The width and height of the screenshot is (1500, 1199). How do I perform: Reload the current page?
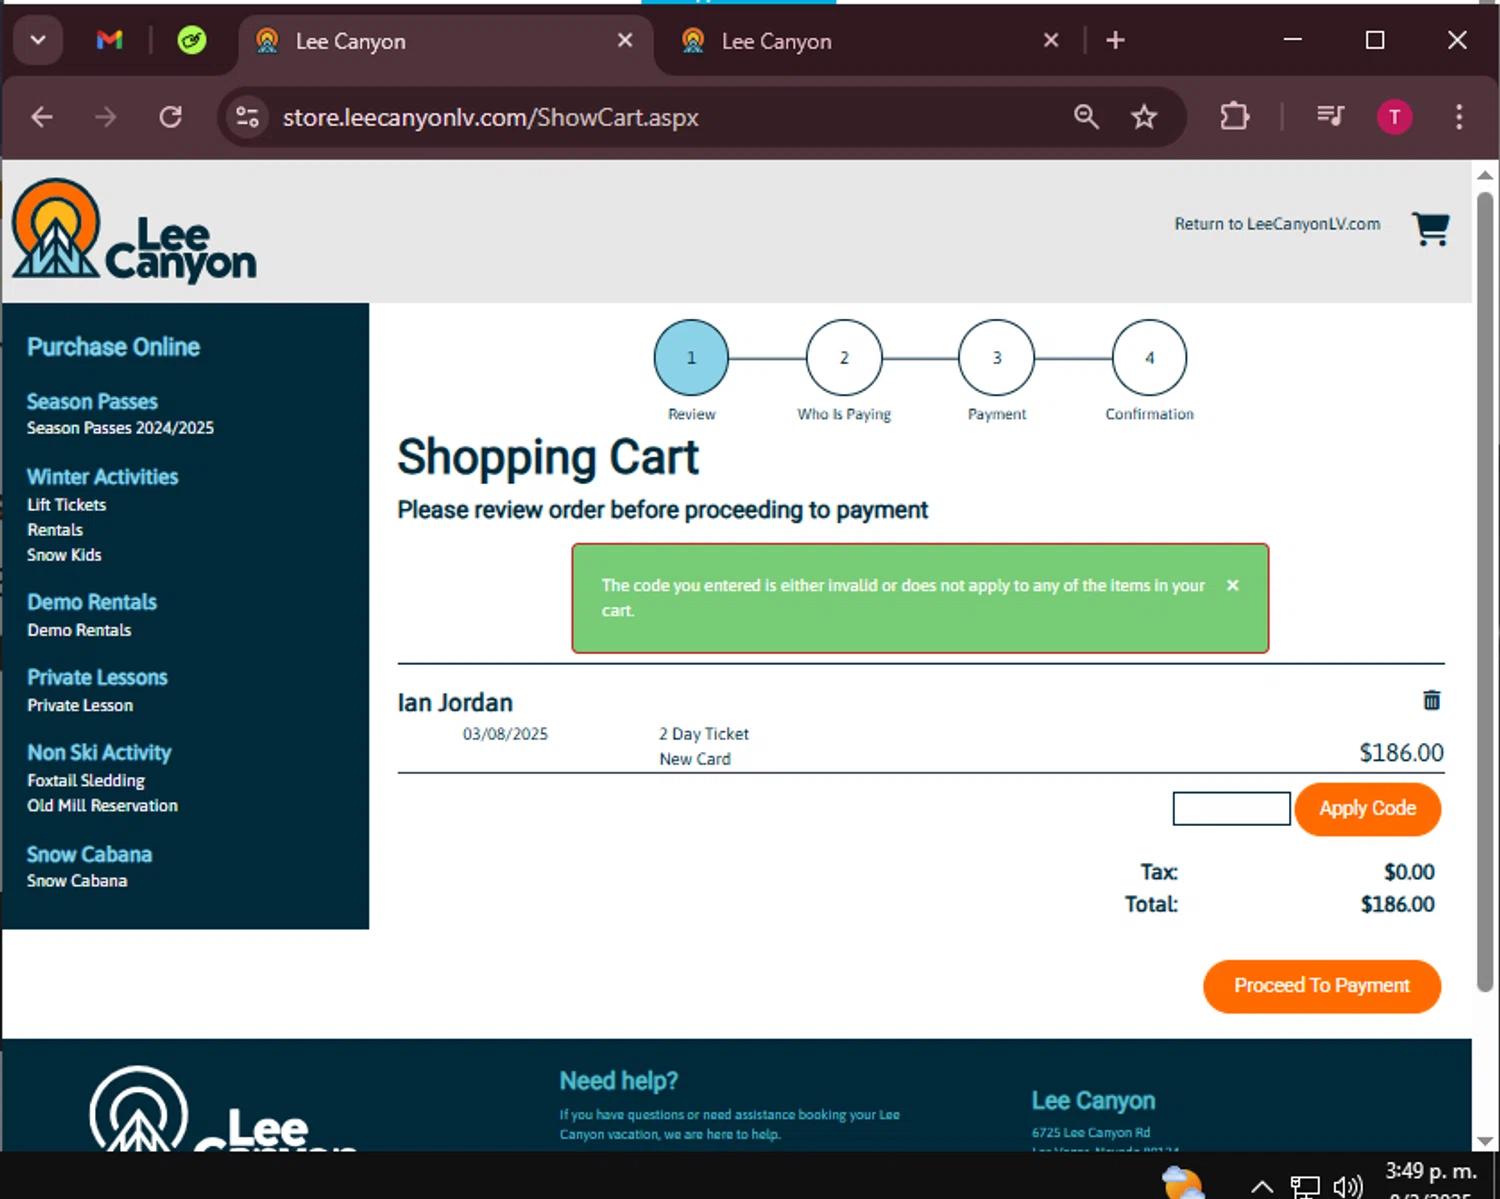171,117
